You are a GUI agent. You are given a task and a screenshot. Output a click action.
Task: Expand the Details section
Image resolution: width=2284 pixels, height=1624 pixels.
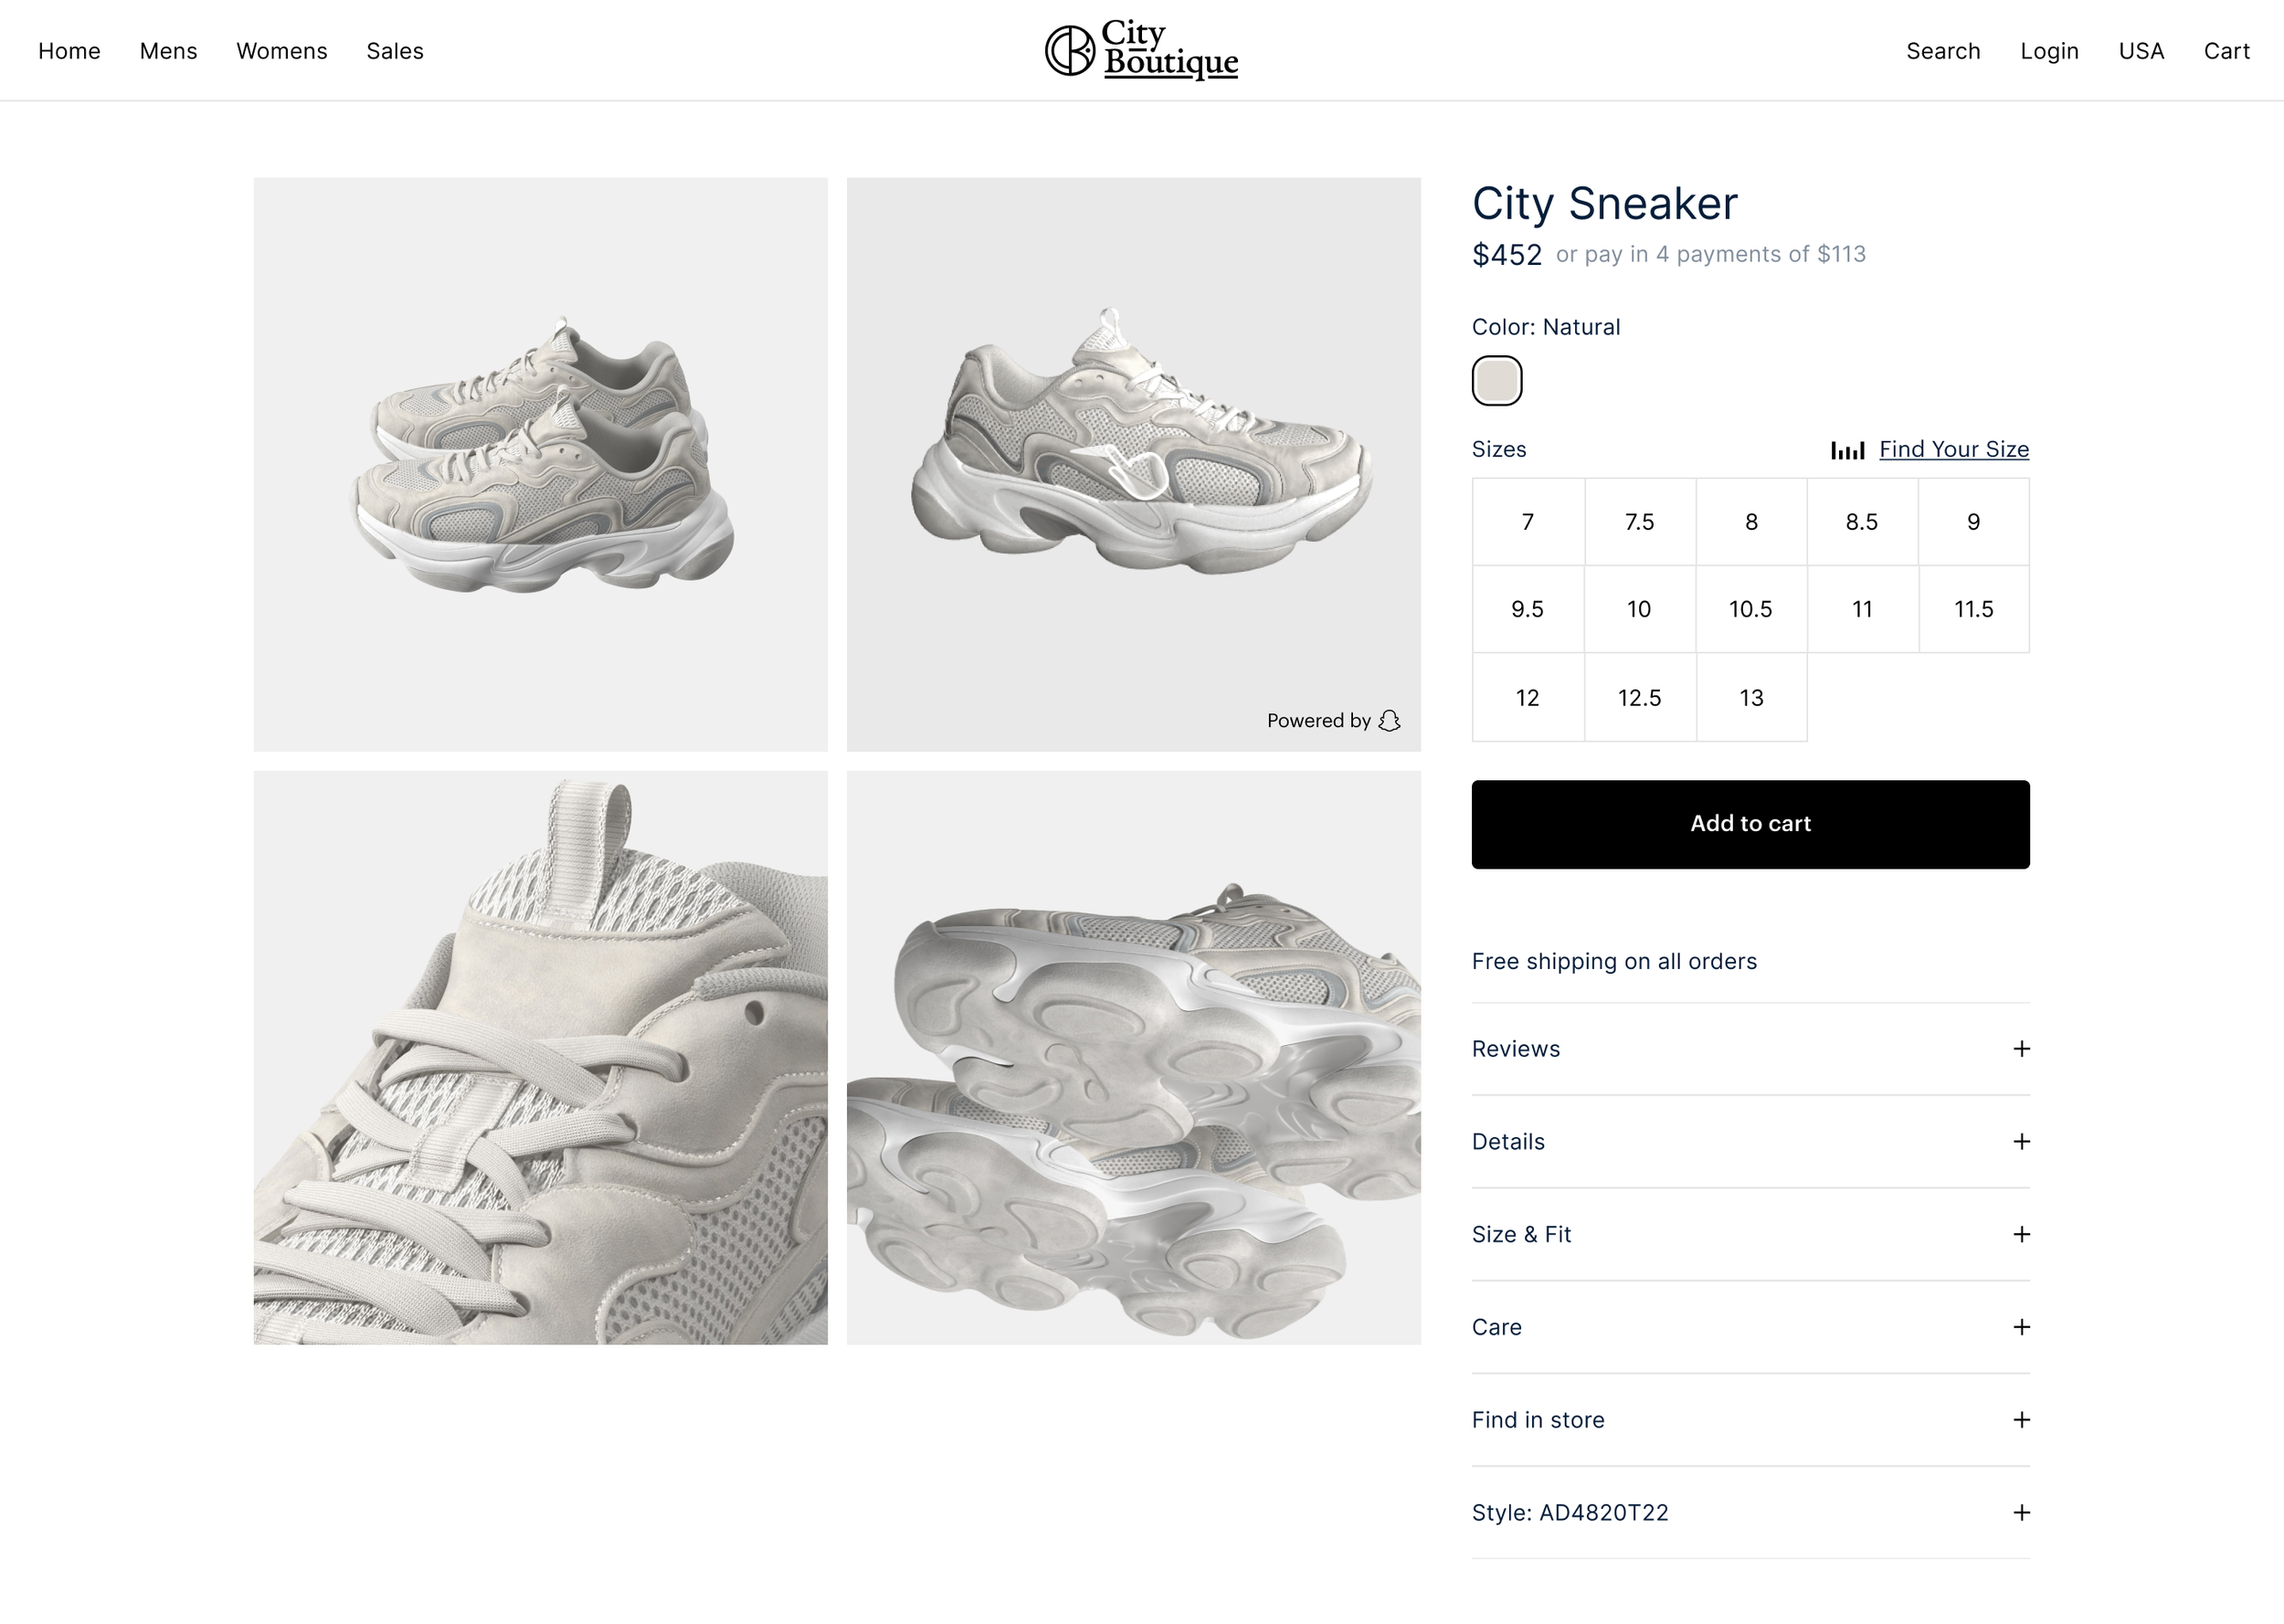point(1750,1142)
